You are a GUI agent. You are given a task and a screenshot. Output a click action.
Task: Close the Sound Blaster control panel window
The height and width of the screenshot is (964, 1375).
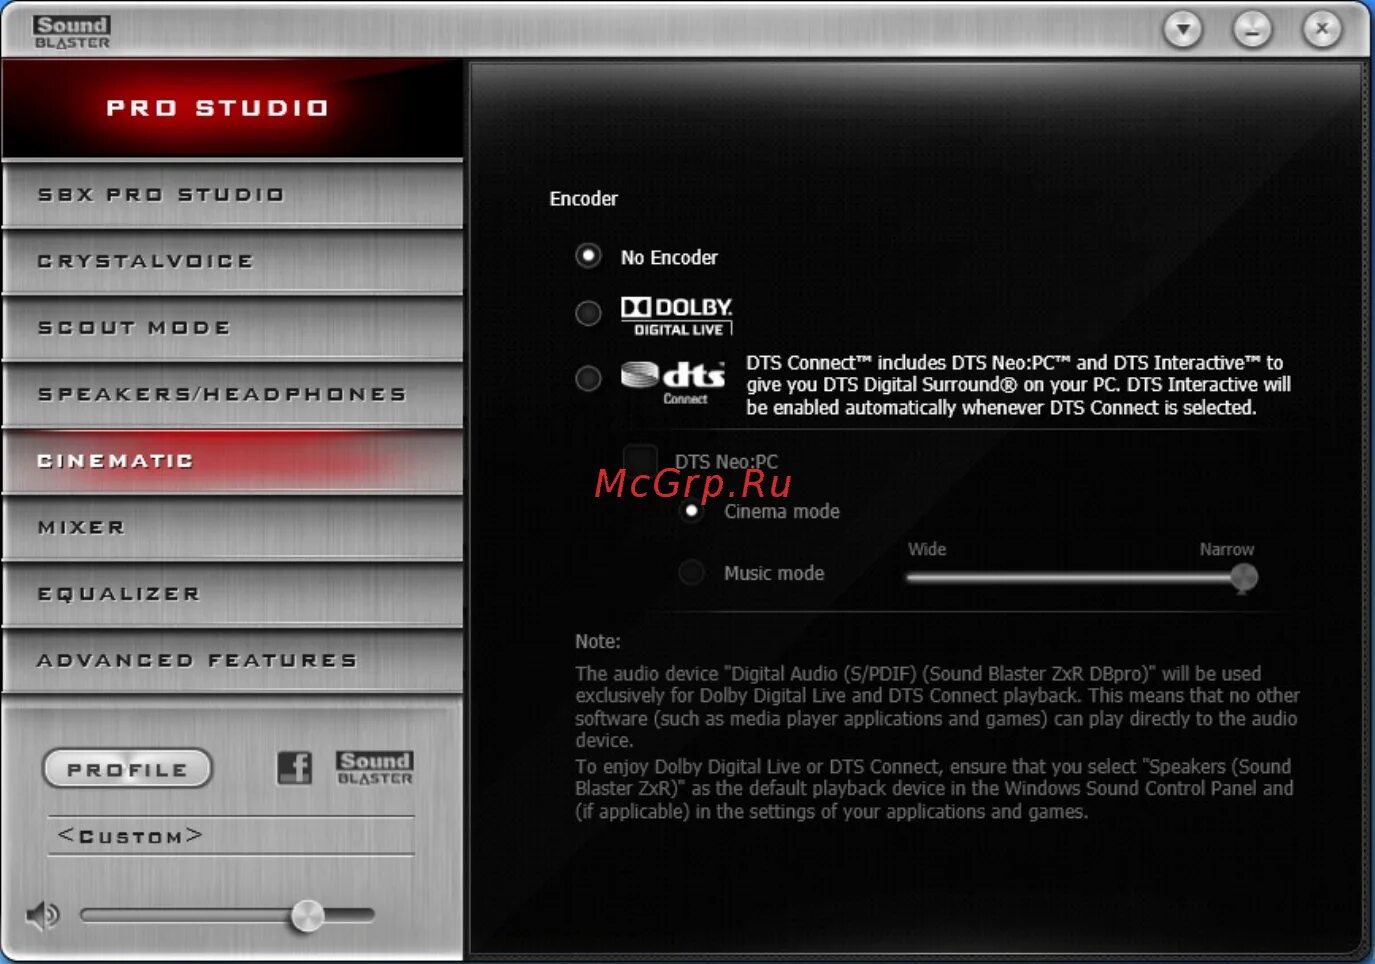(x=1322, y=29)
